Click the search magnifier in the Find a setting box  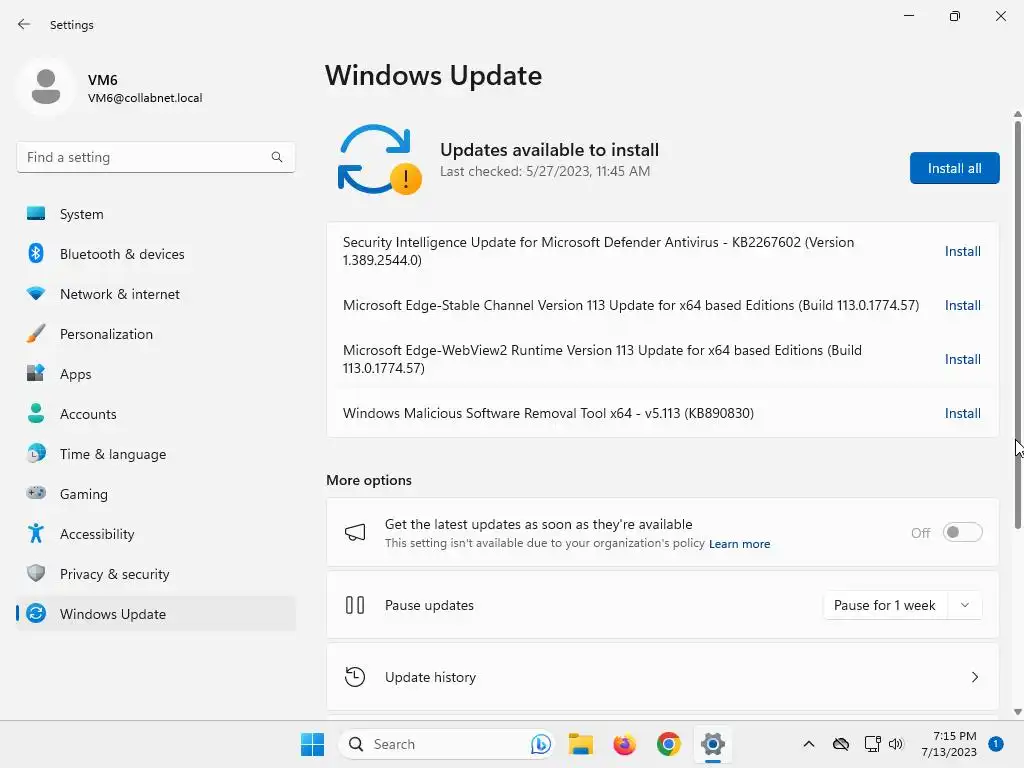[277, 157]
